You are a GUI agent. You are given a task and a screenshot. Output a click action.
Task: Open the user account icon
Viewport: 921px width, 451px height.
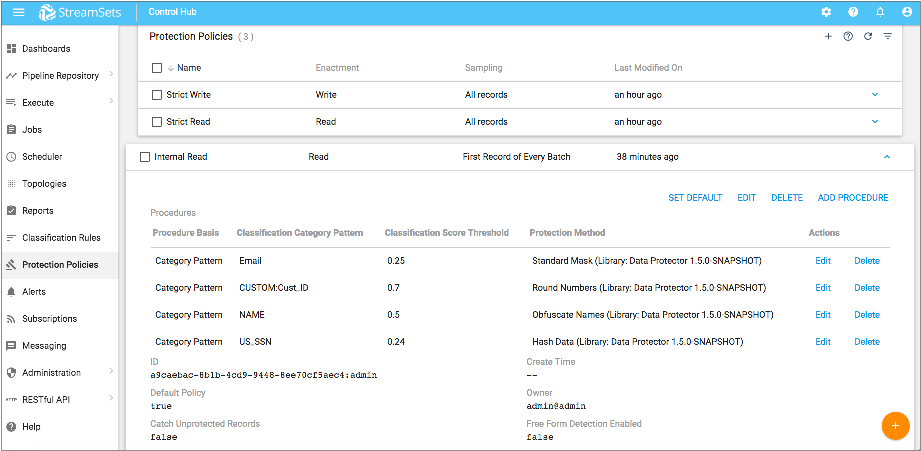click(906, 12)
